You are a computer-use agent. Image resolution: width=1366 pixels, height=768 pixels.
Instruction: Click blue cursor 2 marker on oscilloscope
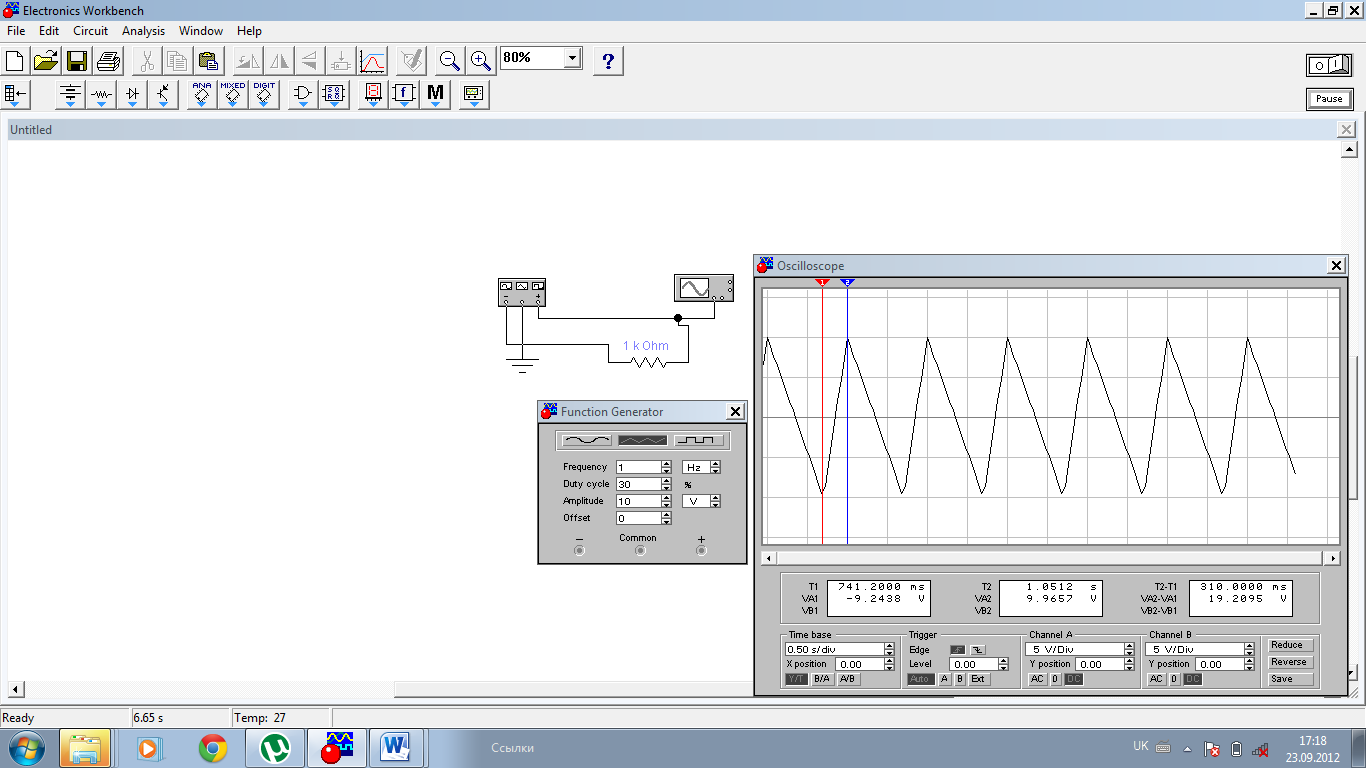(x=847, y=283)
